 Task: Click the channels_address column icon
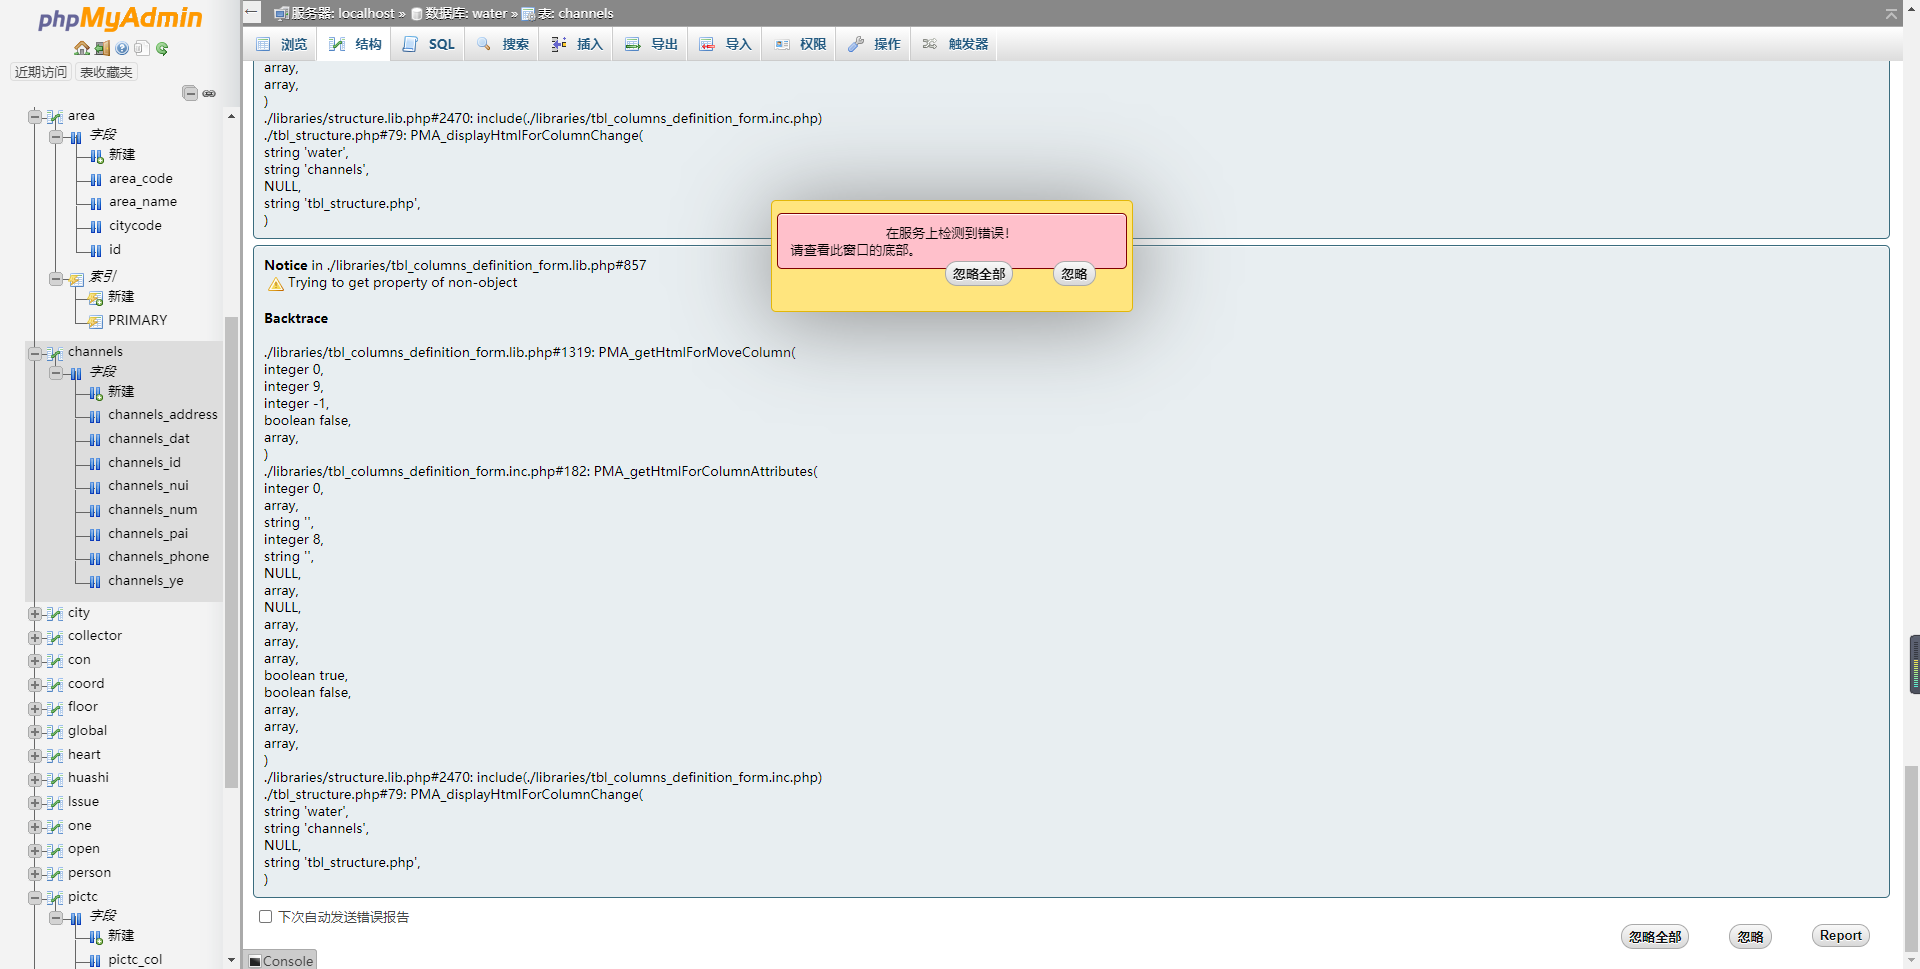pos(95,416)
